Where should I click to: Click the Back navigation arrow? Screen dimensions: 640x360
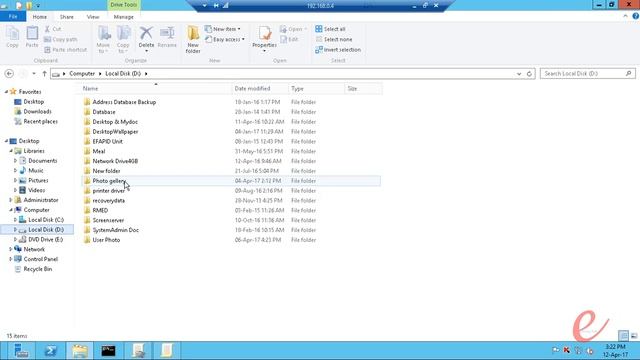[x=9, y=73]
